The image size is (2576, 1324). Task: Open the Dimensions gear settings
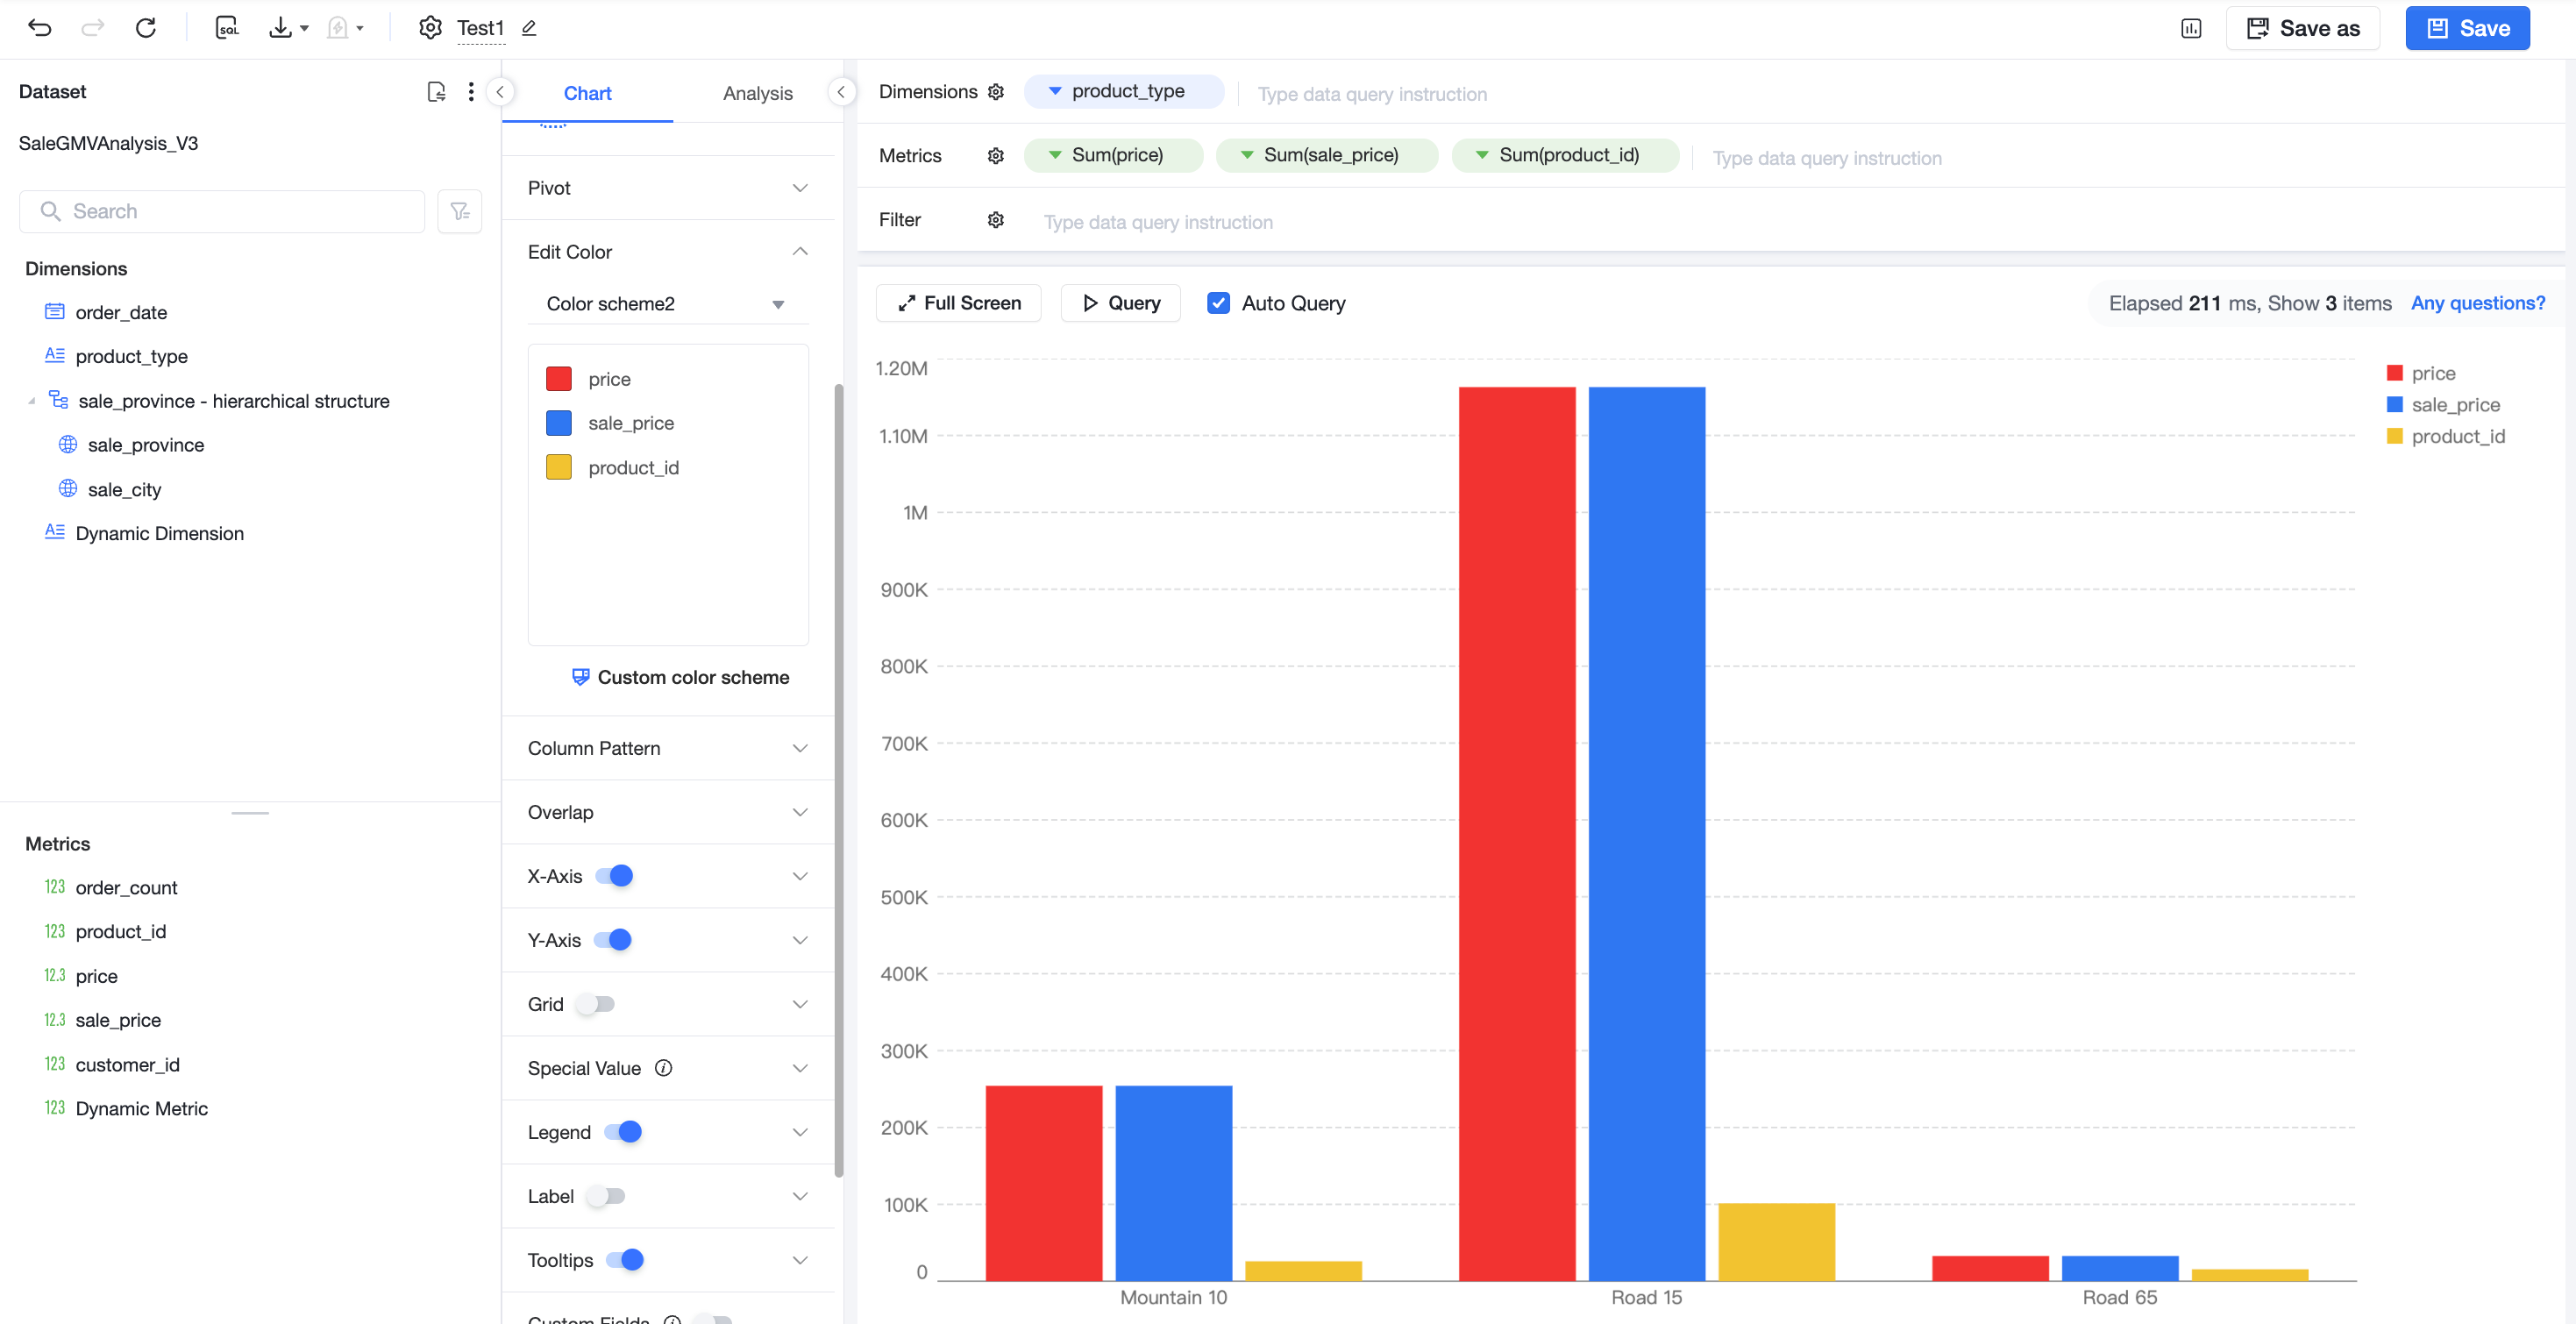[996, 92]
